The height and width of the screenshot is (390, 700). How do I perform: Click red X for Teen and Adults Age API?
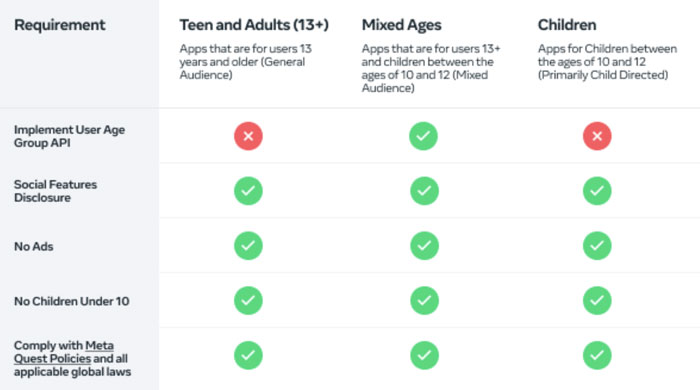248,136
